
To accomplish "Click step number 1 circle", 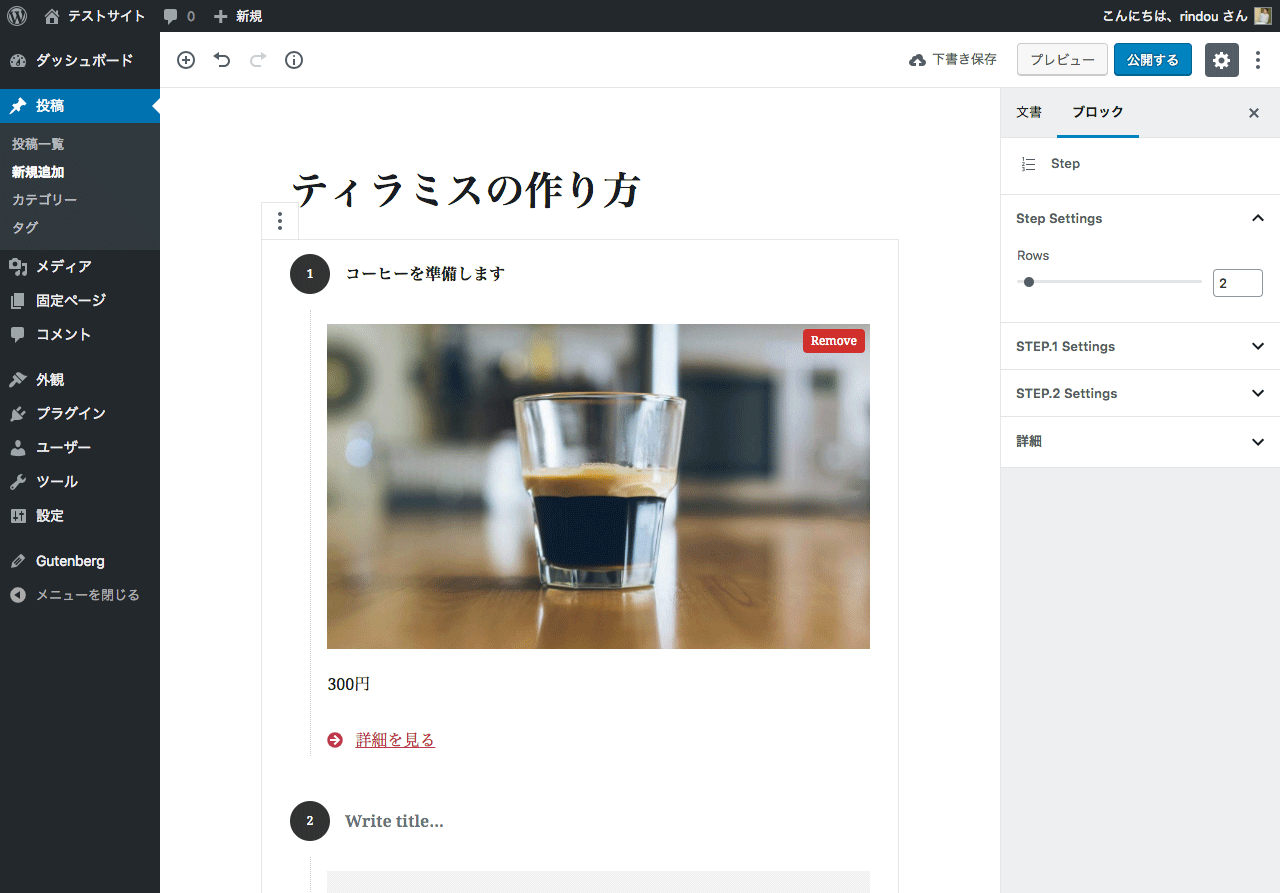I will coord(310,274).
